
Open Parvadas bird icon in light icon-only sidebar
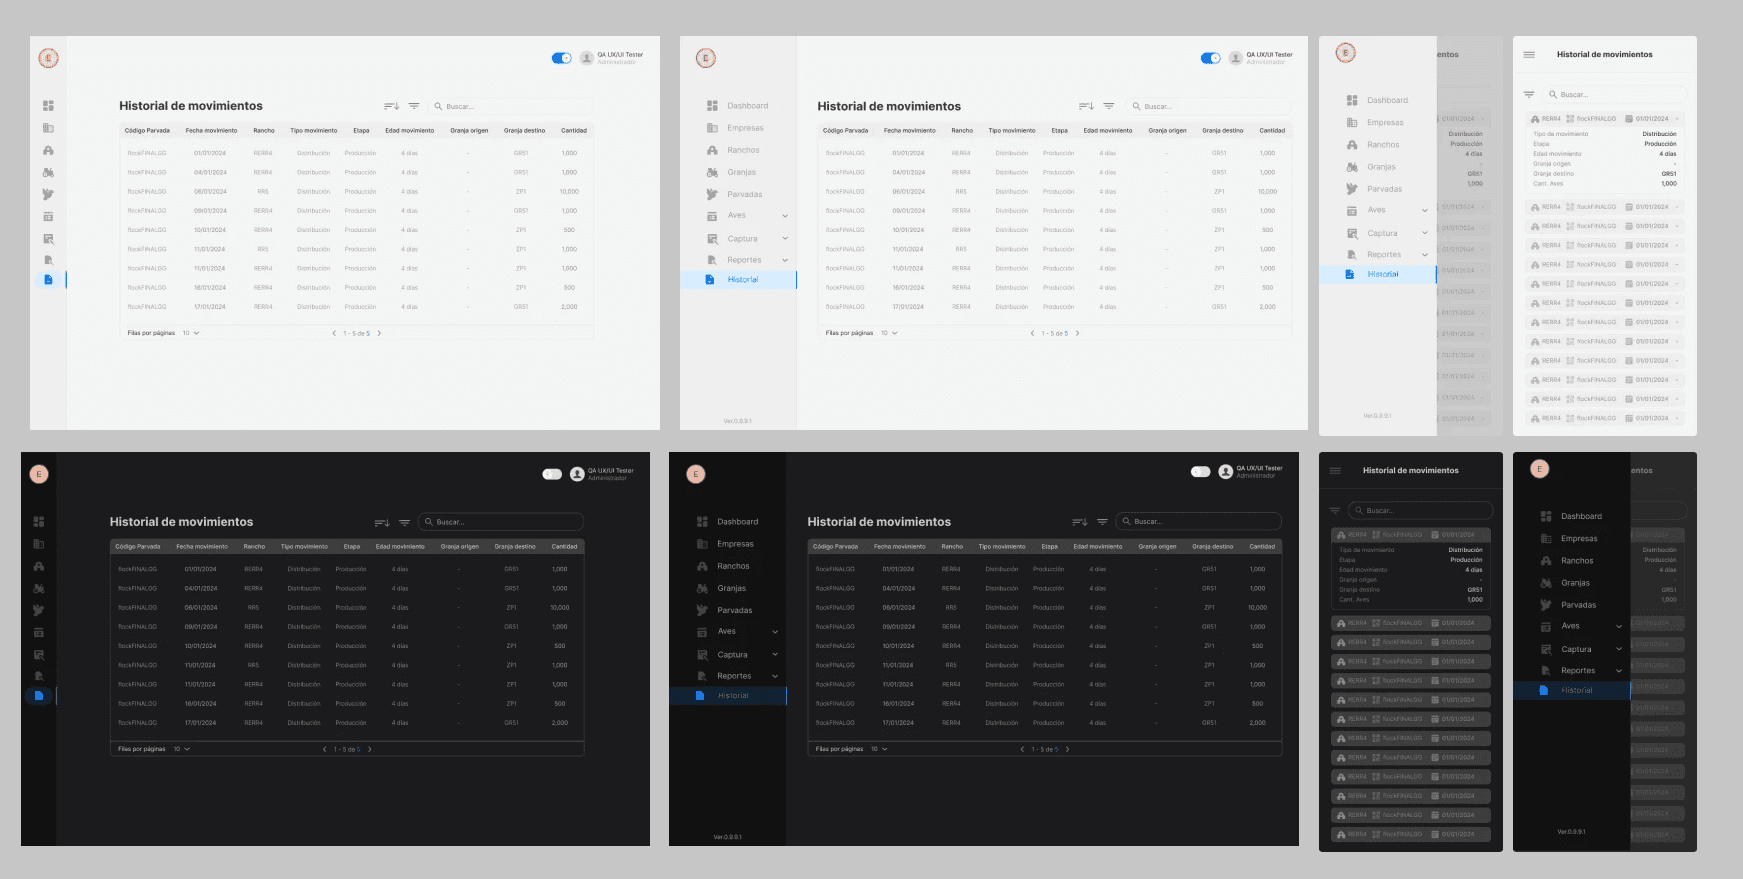click(x=48, y=194)
